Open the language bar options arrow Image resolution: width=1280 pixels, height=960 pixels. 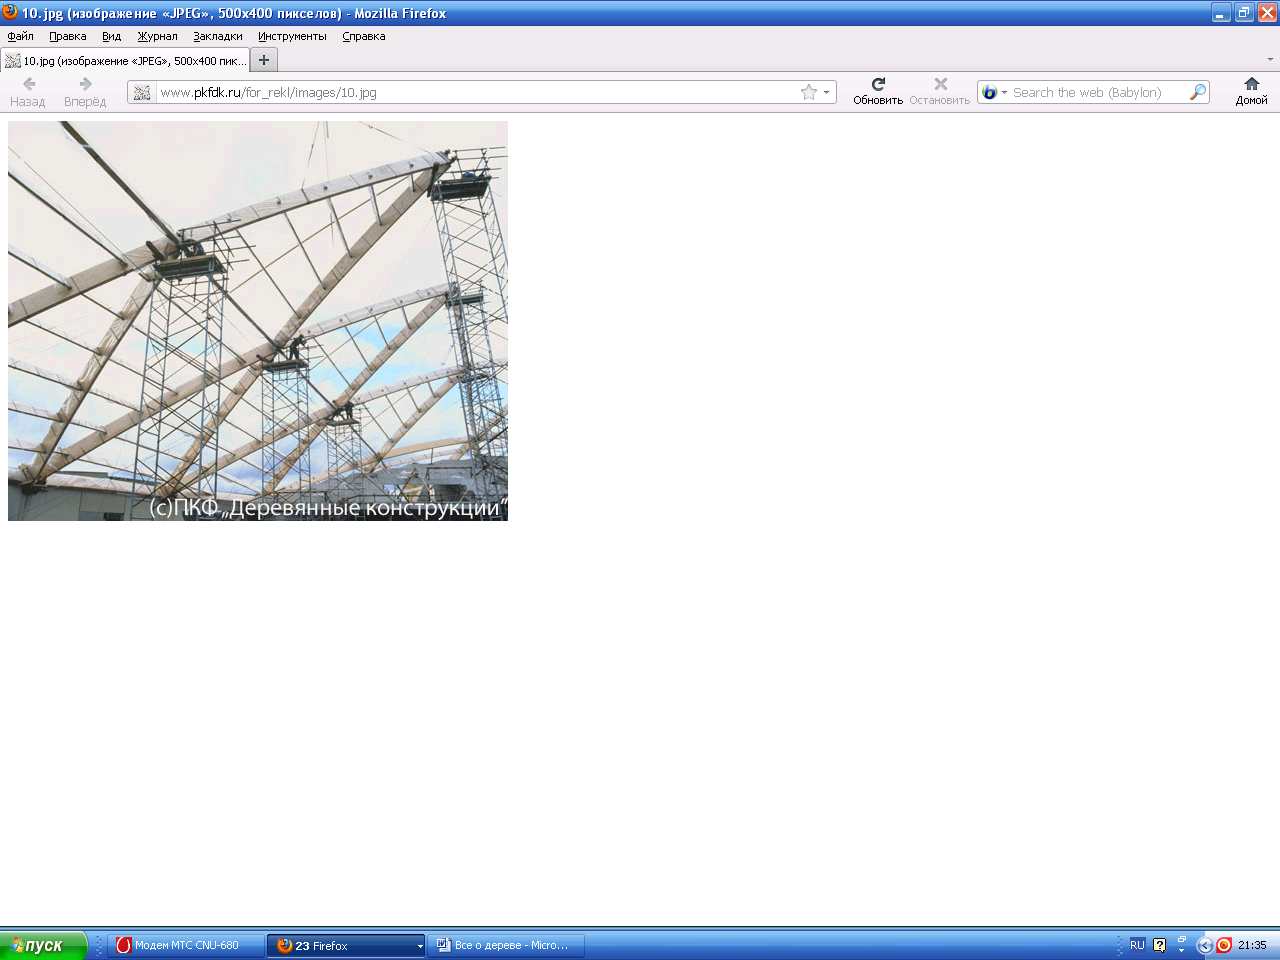(1181, 950)
